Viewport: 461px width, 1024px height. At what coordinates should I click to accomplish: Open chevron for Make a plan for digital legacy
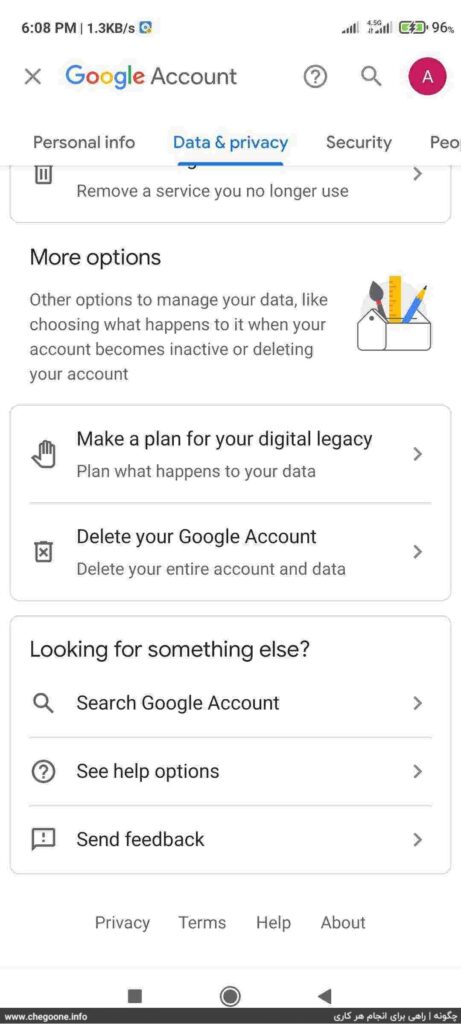coord(418,455)
